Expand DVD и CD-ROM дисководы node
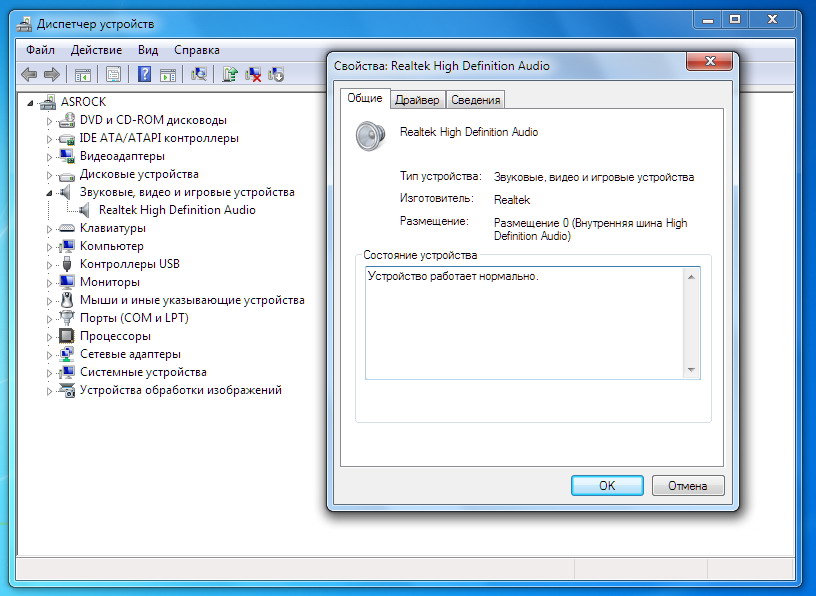This screenshot has height=596, width=816. coord(49,121)
